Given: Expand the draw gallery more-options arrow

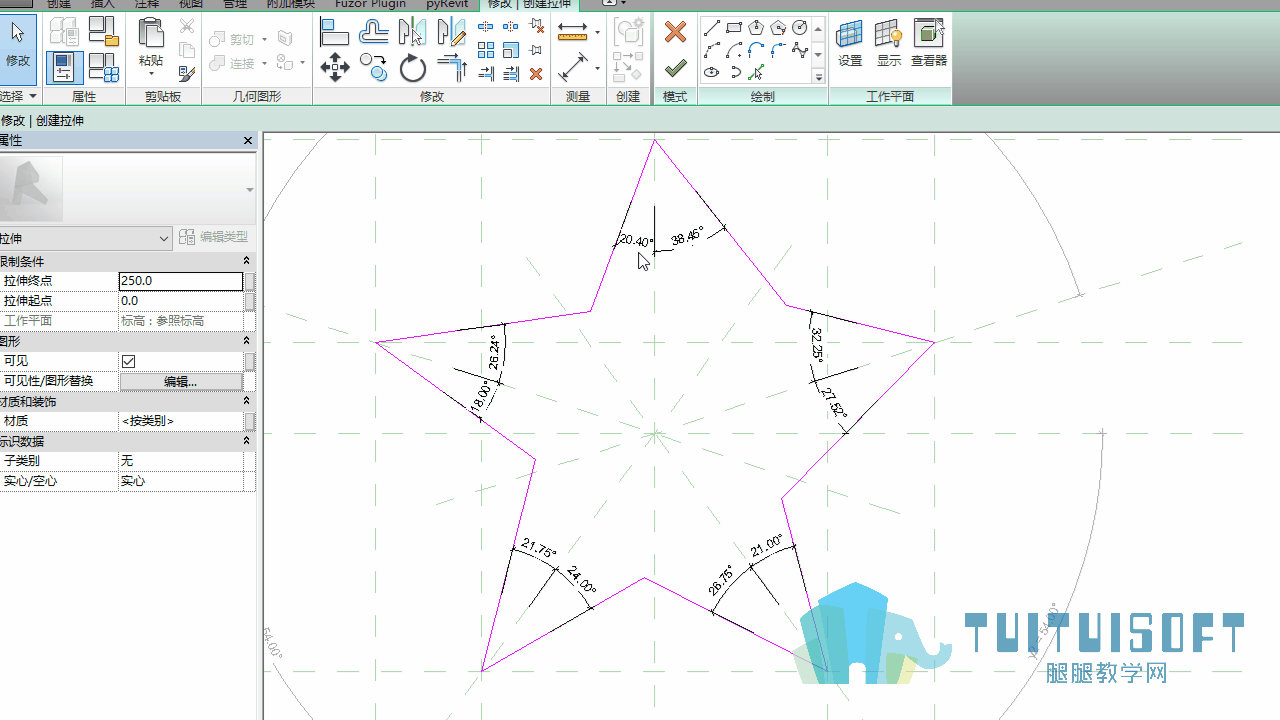Looking at the screenshot, I should (x=818, y=76).
